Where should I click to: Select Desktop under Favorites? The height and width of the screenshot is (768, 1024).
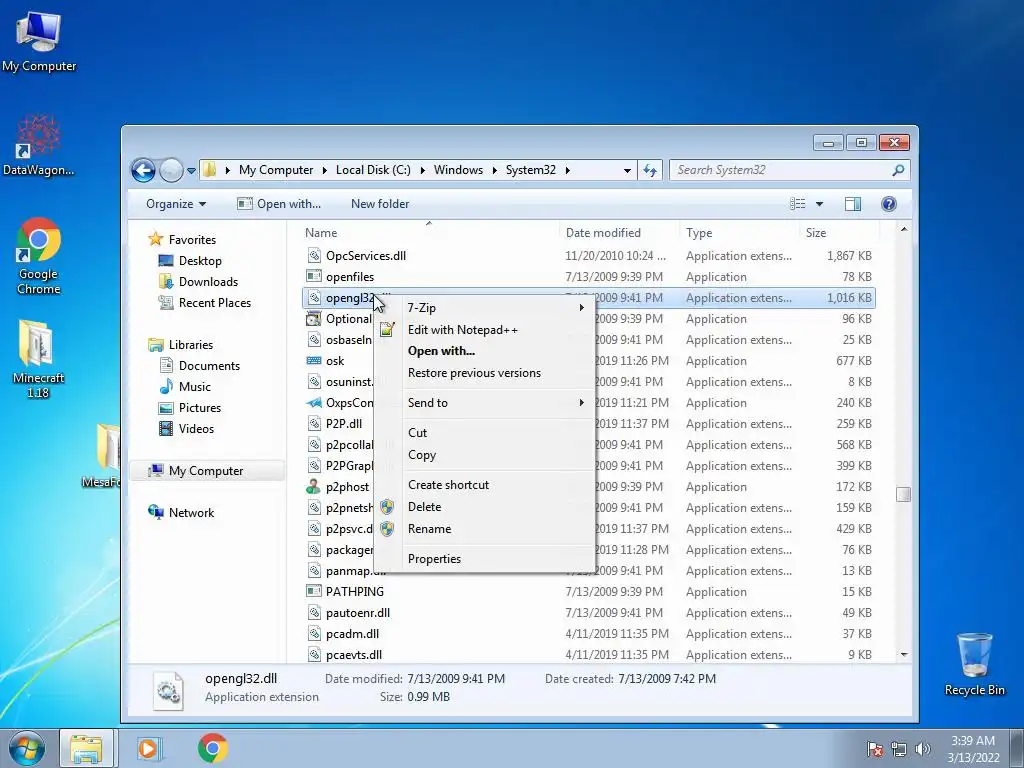(x=190, y=261)
